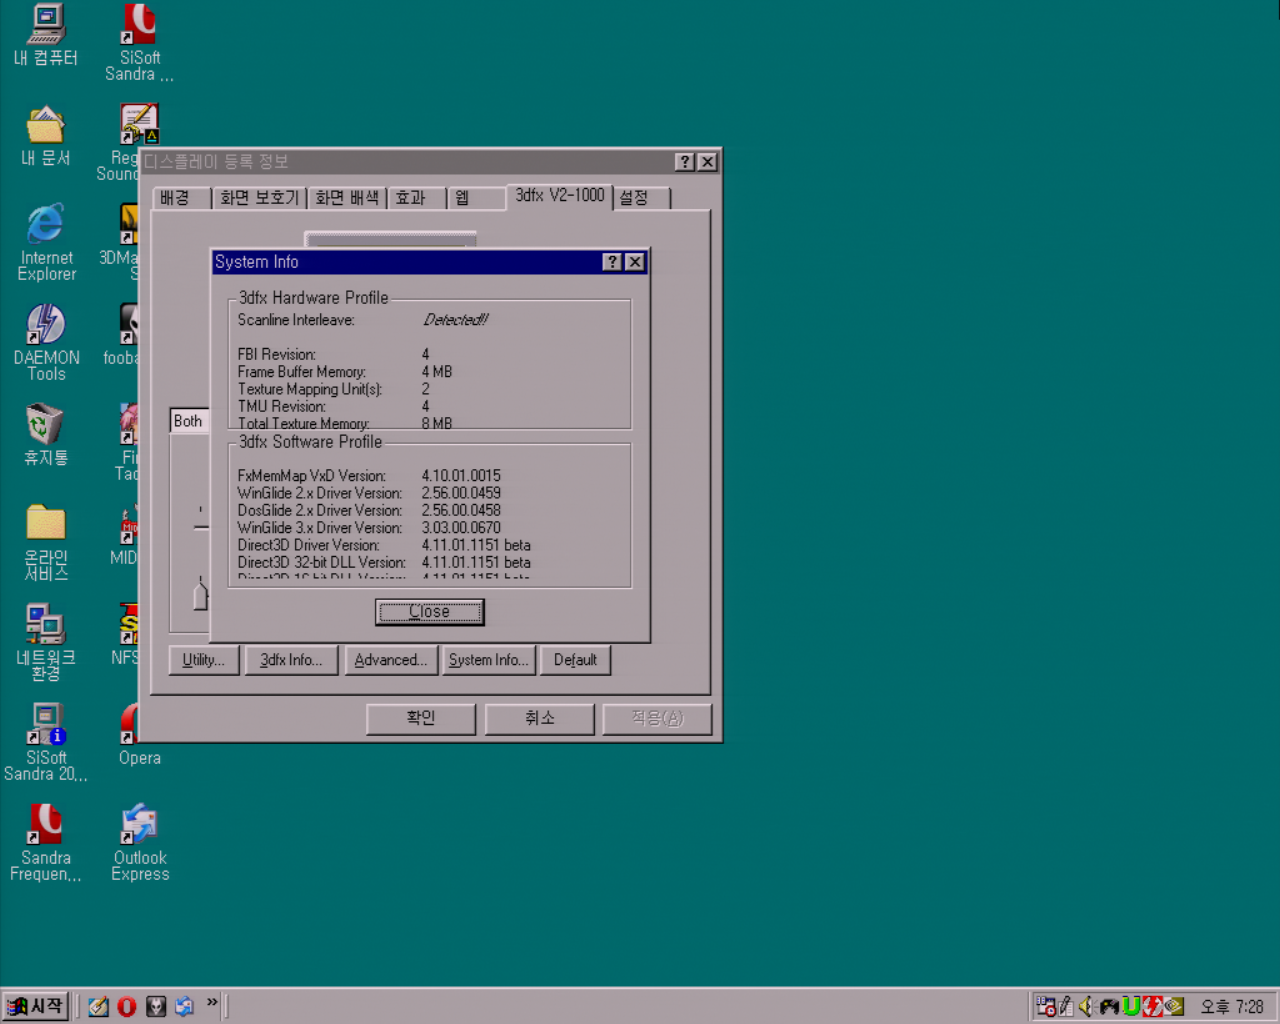Click the task scheduler tray icon

1046,1007
